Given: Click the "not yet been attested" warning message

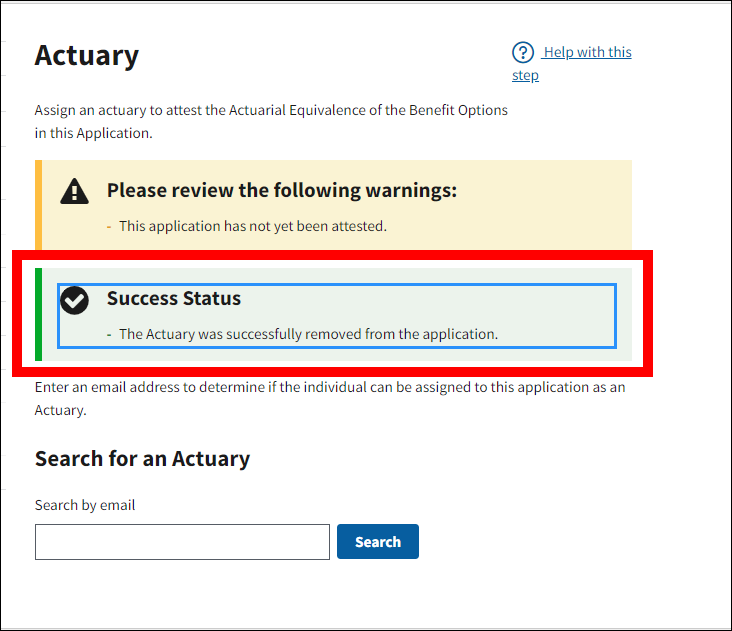Looking at the screenshot, I should pos(252,226).
